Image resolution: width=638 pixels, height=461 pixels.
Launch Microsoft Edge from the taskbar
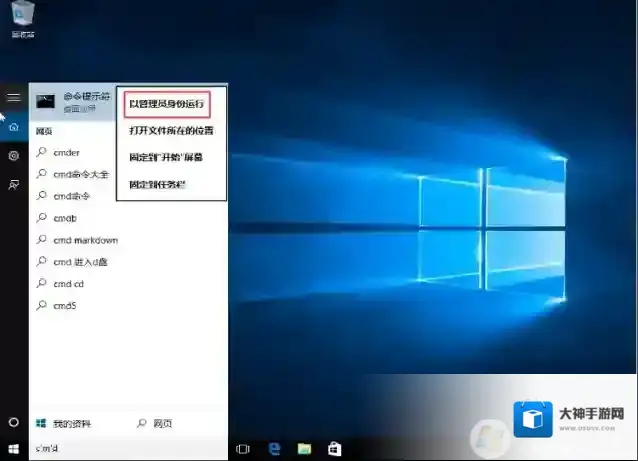coord(275,449)
